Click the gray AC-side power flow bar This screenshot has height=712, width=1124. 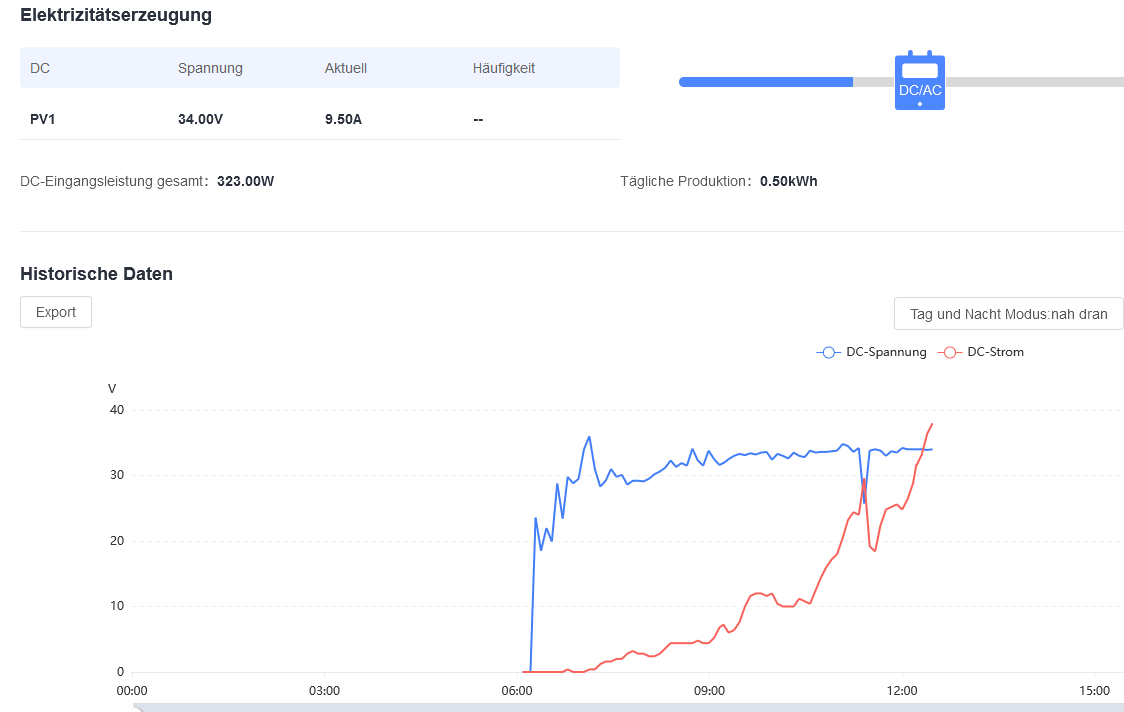tap(1034, 82)
